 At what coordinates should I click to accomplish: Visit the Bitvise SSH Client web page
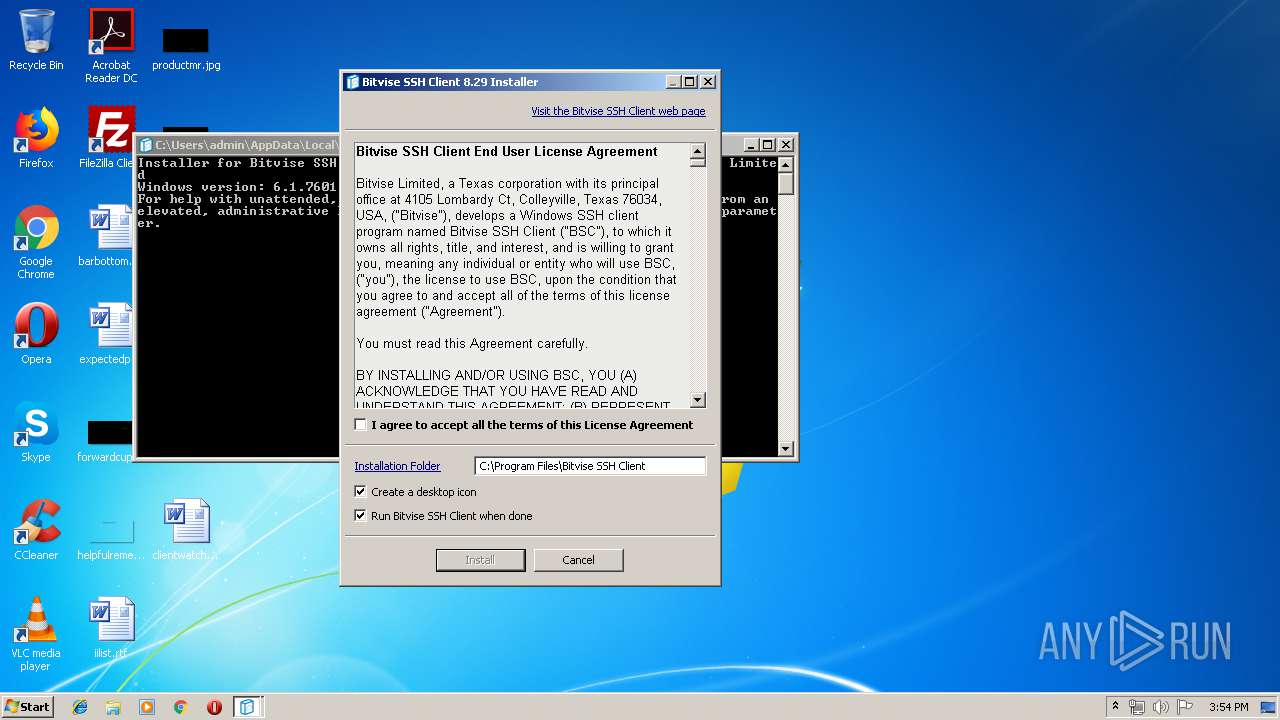pyautogui.click(x=618, y=111)
